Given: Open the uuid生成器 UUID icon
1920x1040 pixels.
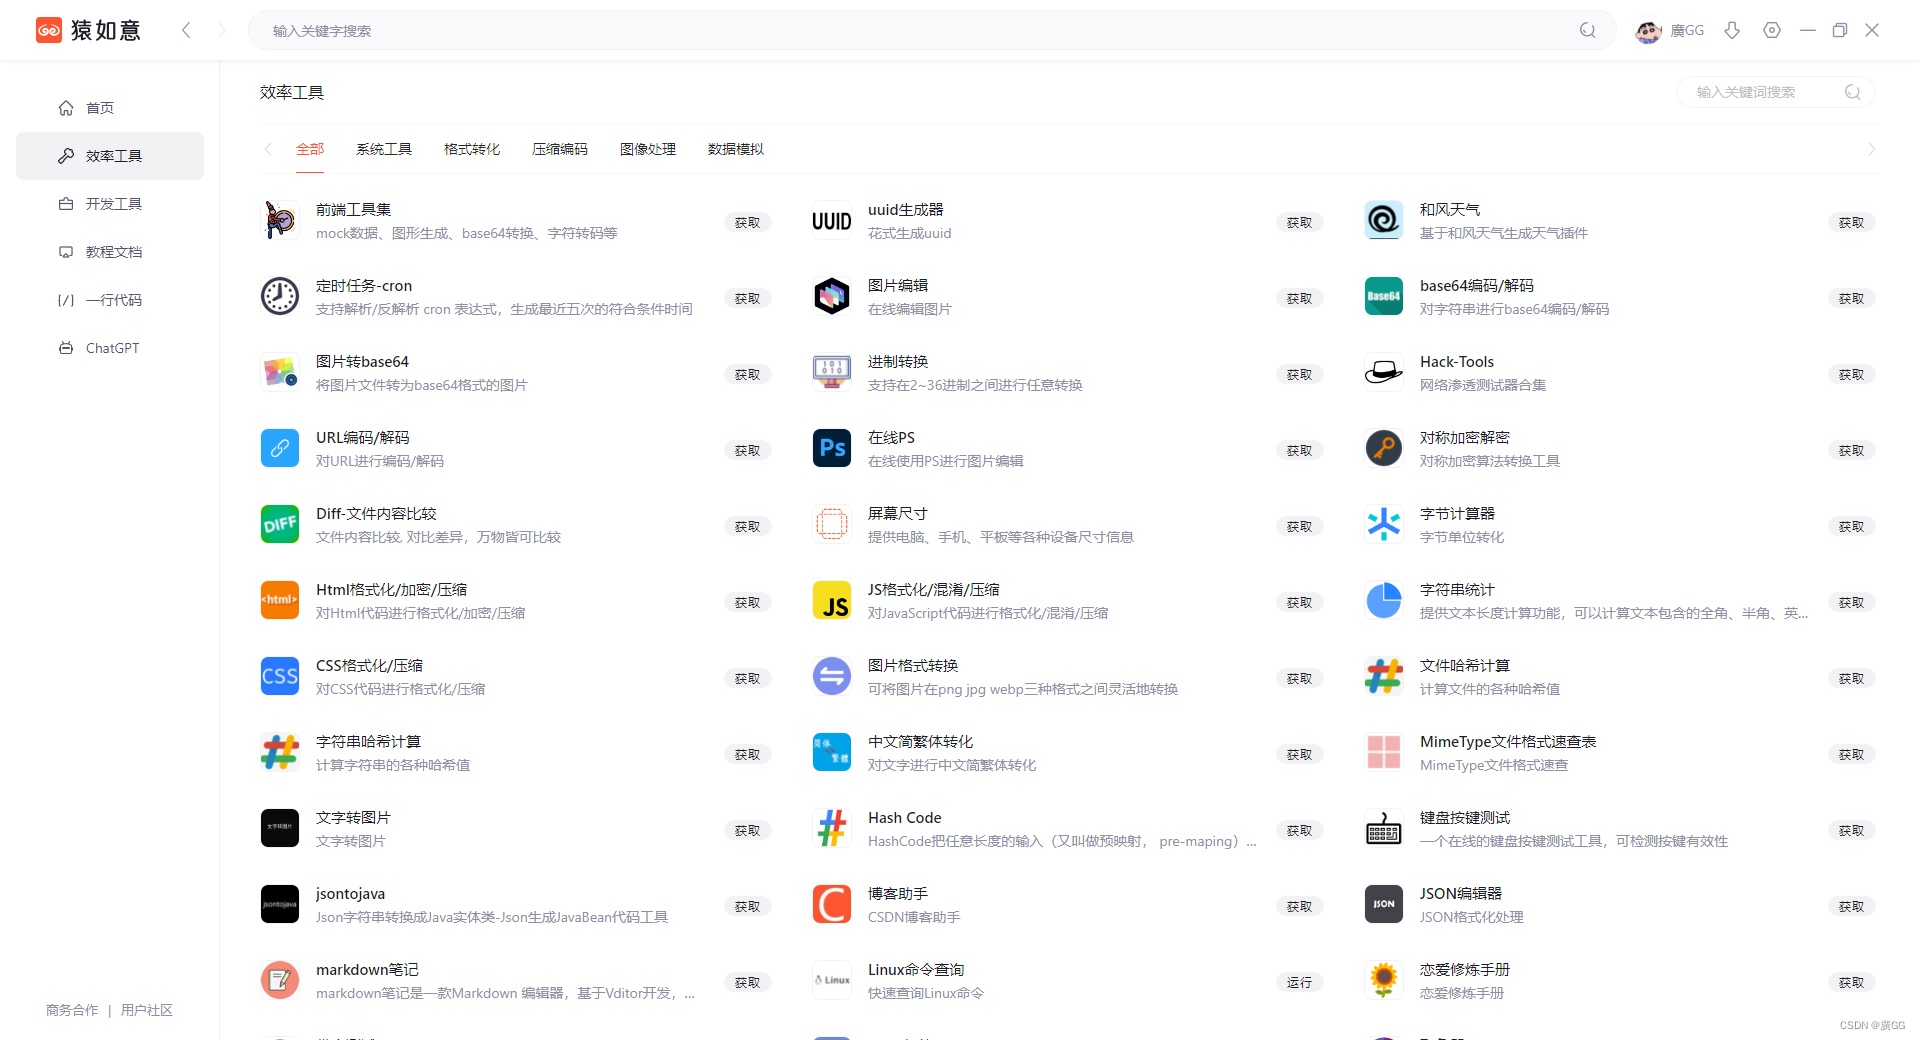Looking at the screenshot, I should [832, 221].
